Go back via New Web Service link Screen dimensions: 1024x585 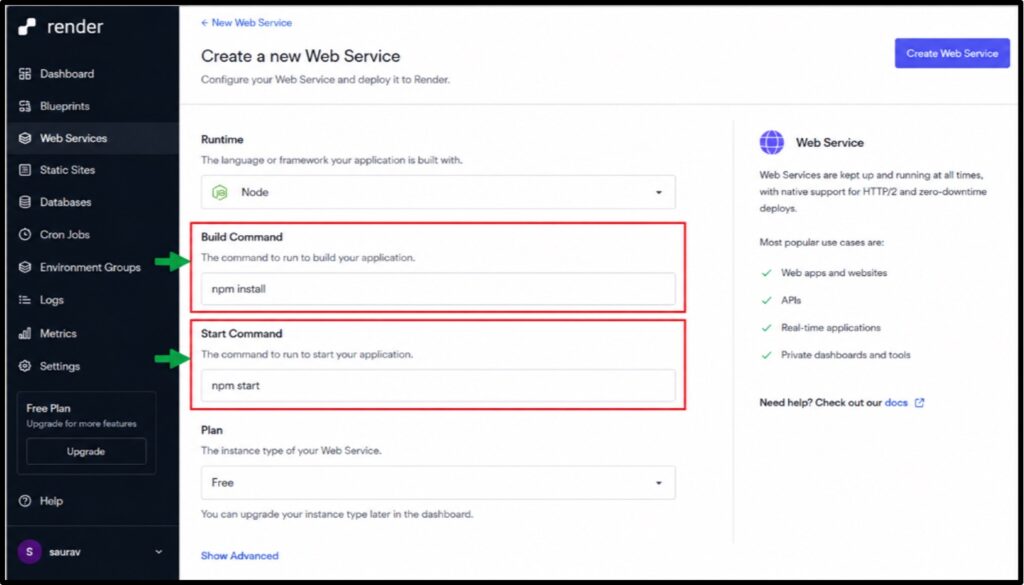(x=246, y=22)
